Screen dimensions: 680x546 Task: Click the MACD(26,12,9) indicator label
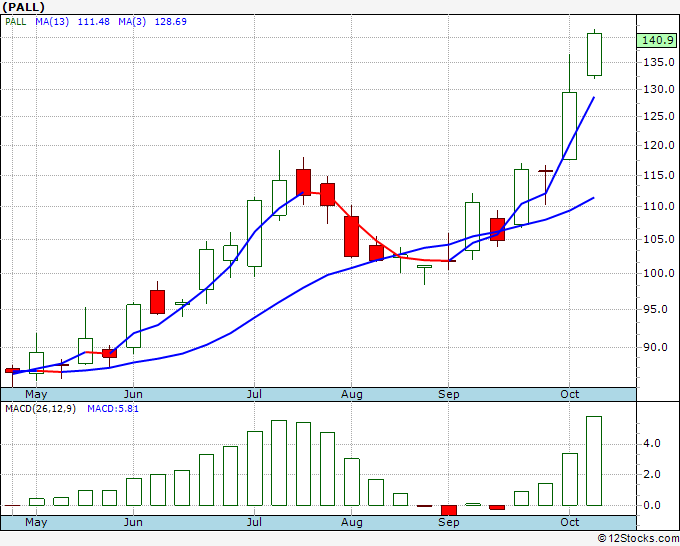[x=40, y=409]
